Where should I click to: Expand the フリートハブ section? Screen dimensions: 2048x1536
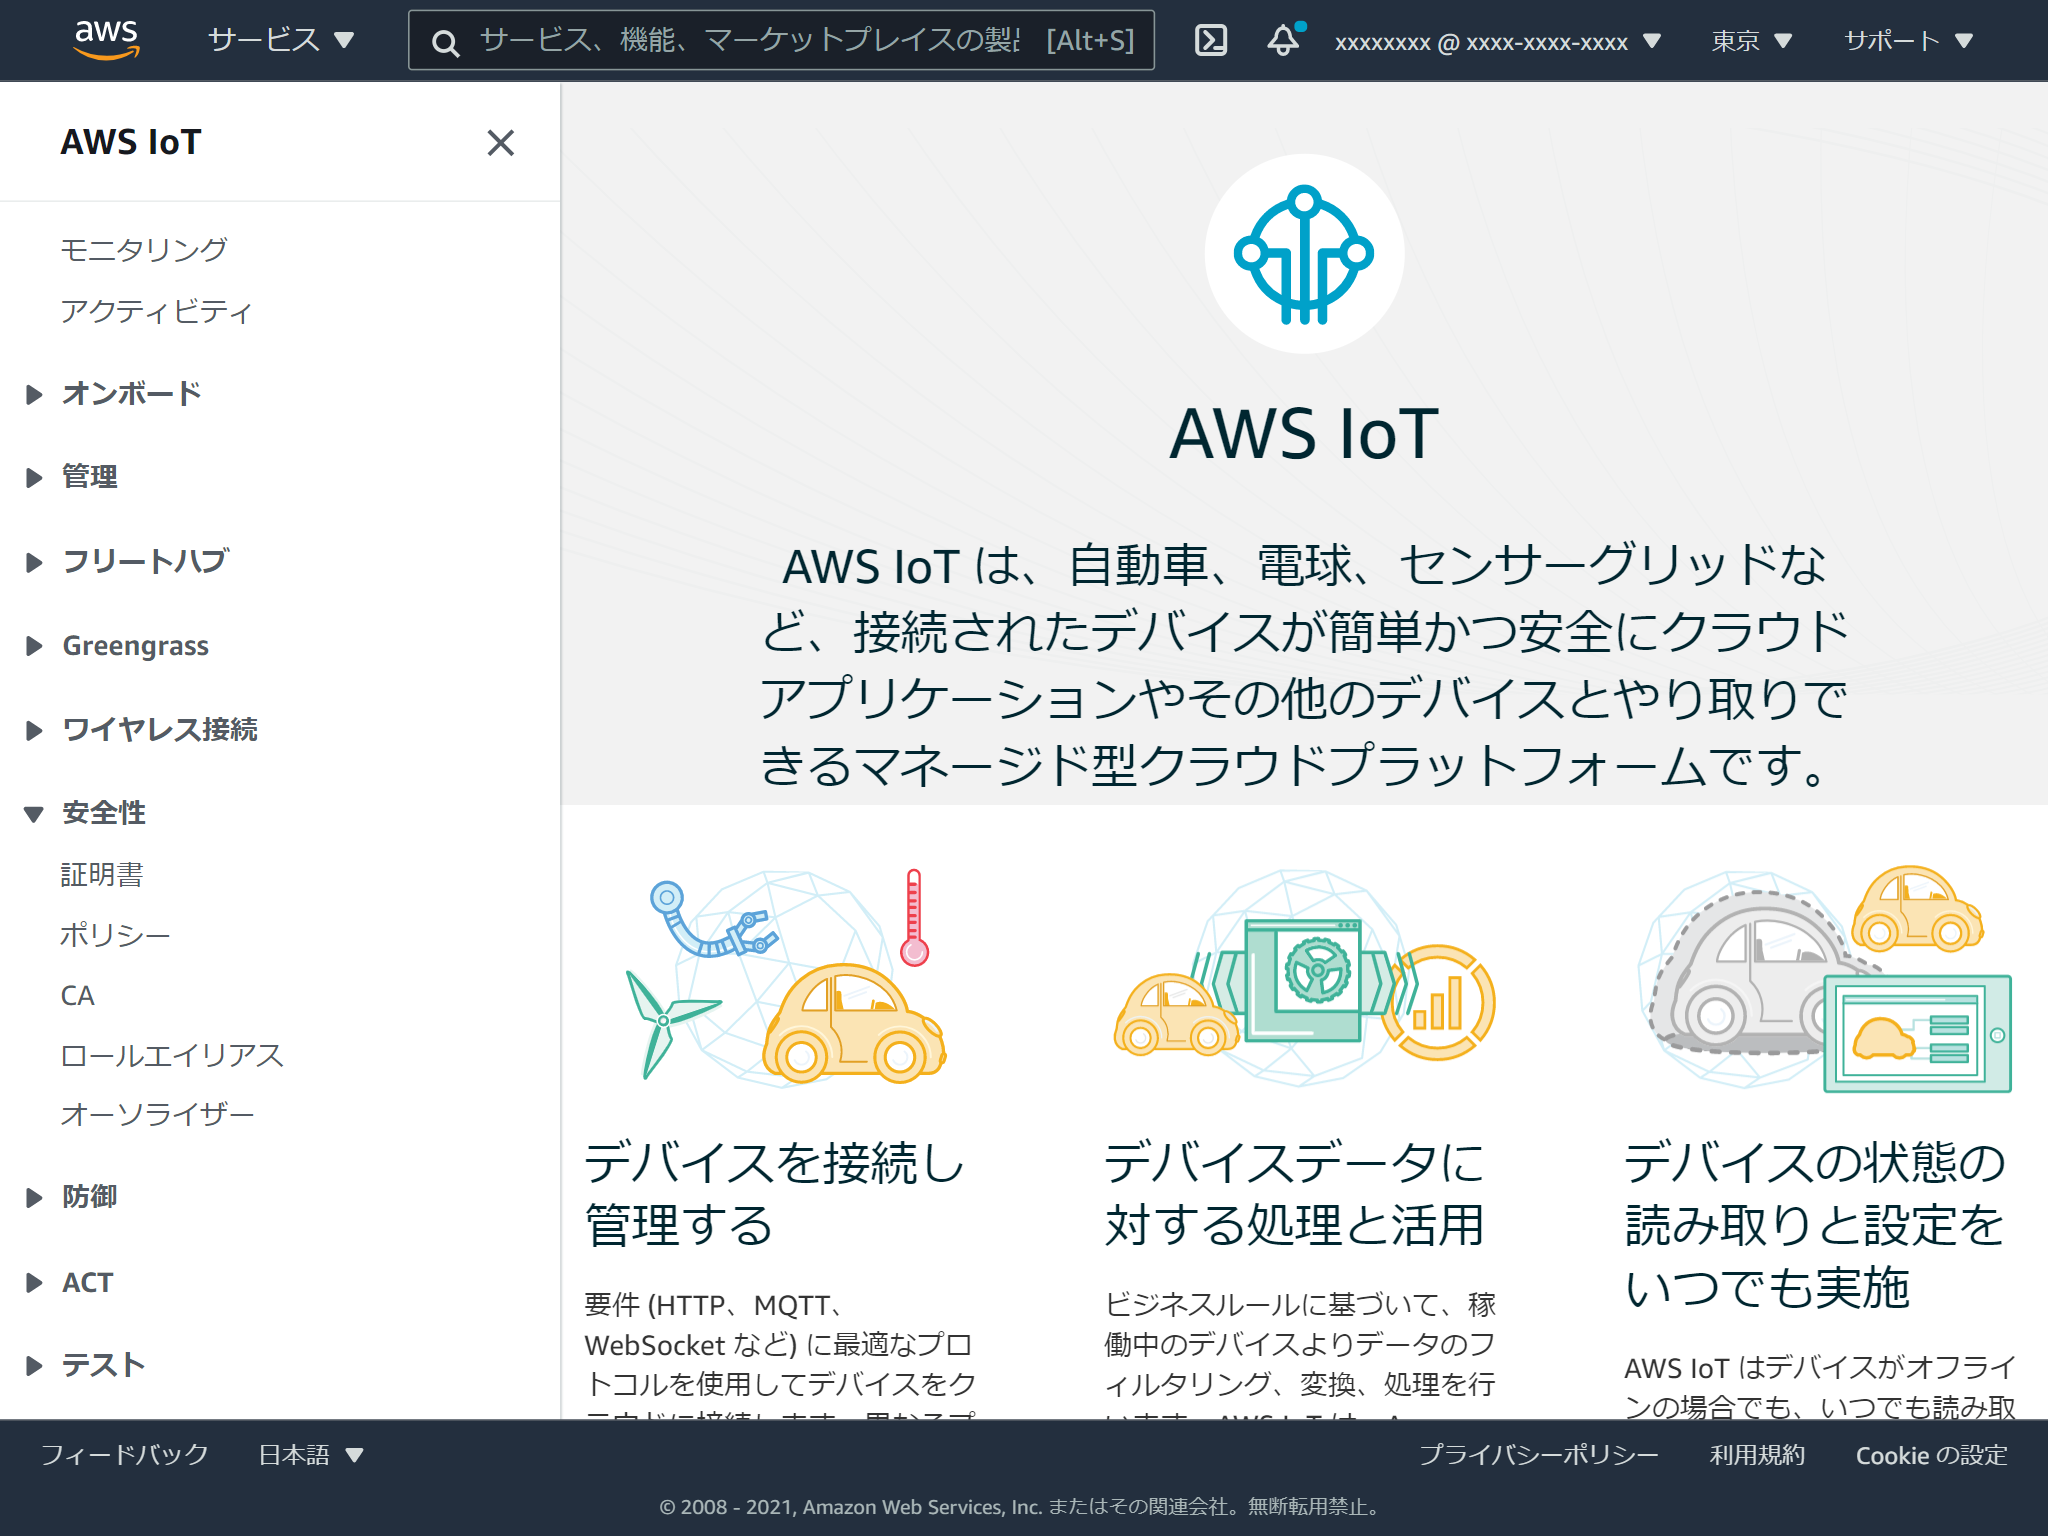(145, 560)
